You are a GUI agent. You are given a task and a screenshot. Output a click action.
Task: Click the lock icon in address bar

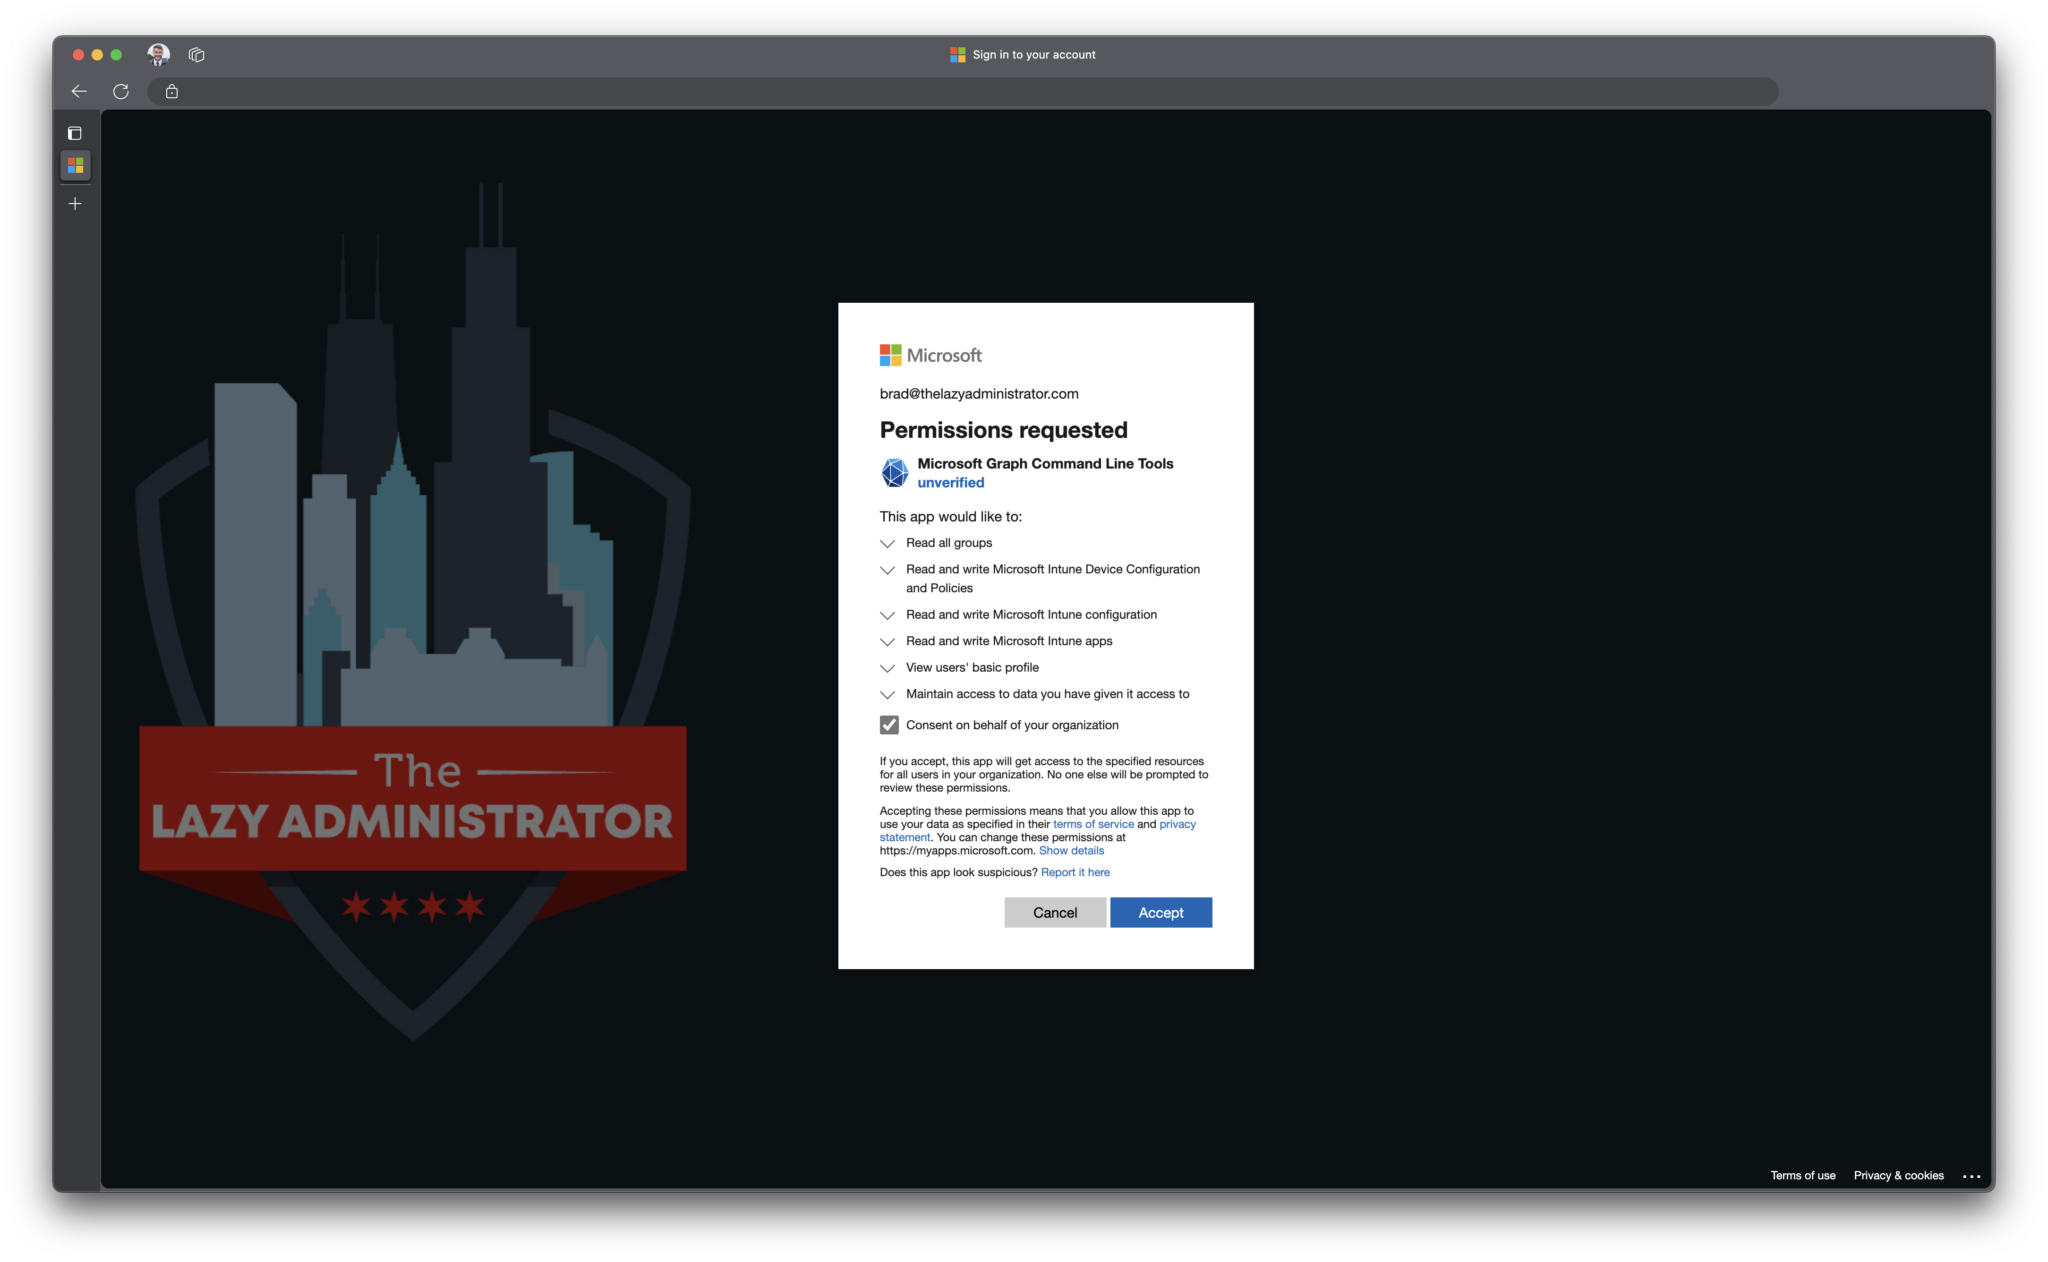coord(172,91)
